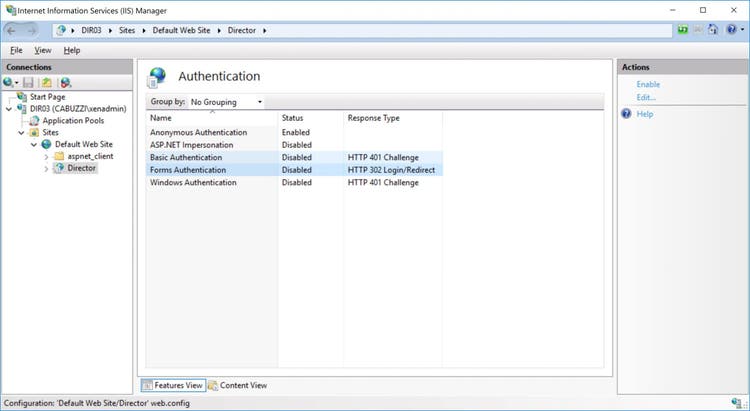Click HTTP 302 Login/Redirect response type

[x=391, y=170]
